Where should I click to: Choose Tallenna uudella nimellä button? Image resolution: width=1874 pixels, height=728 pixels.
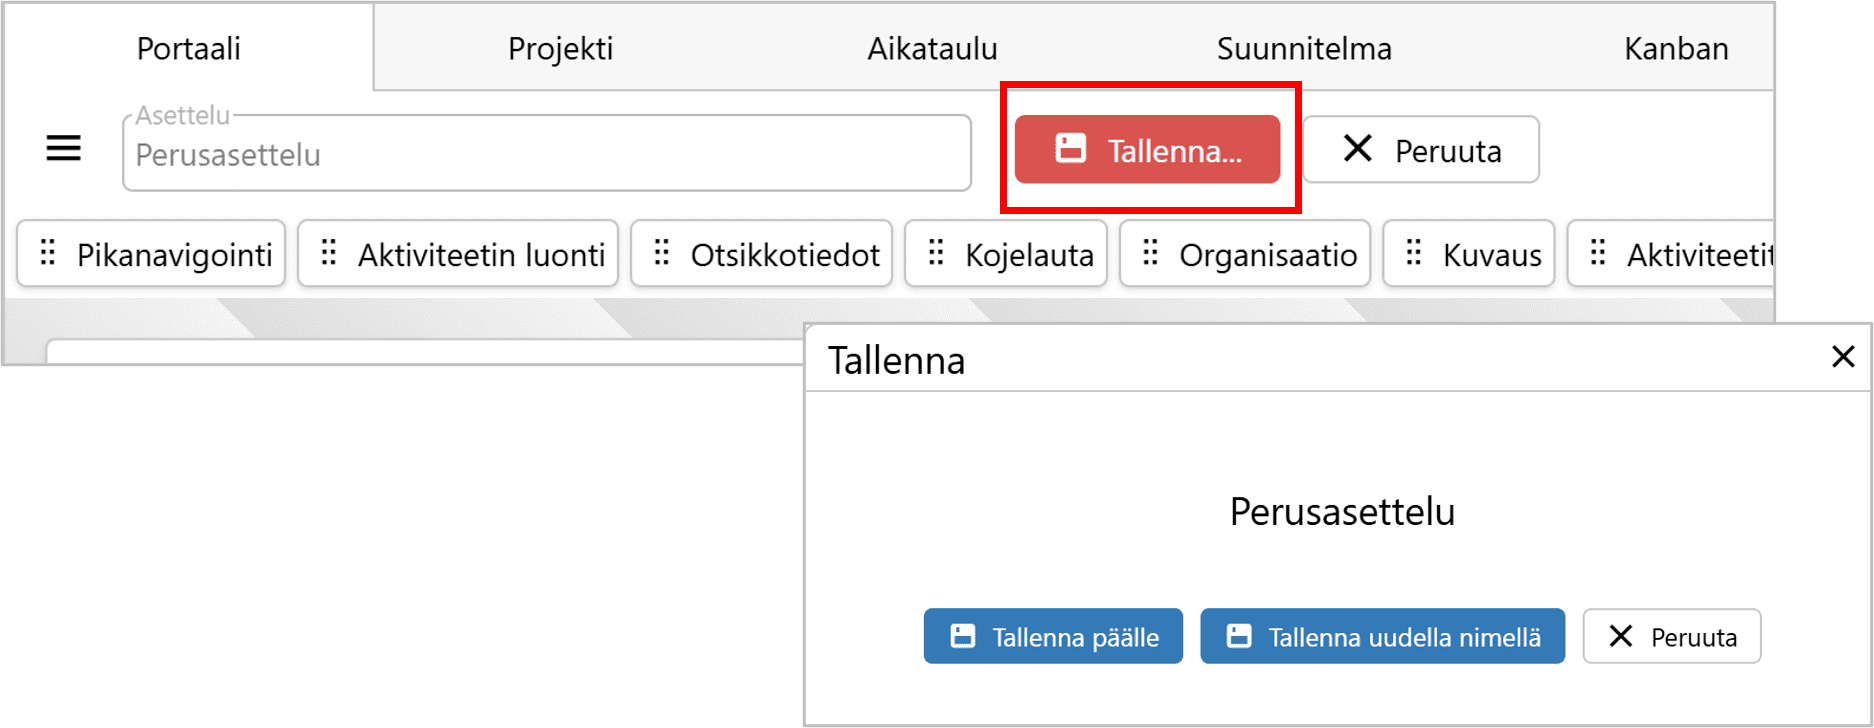coord(1382,636)
